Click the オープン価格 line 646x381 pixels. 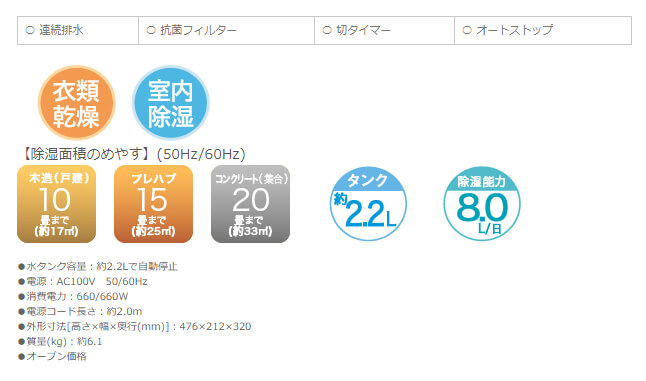(52, 356)
